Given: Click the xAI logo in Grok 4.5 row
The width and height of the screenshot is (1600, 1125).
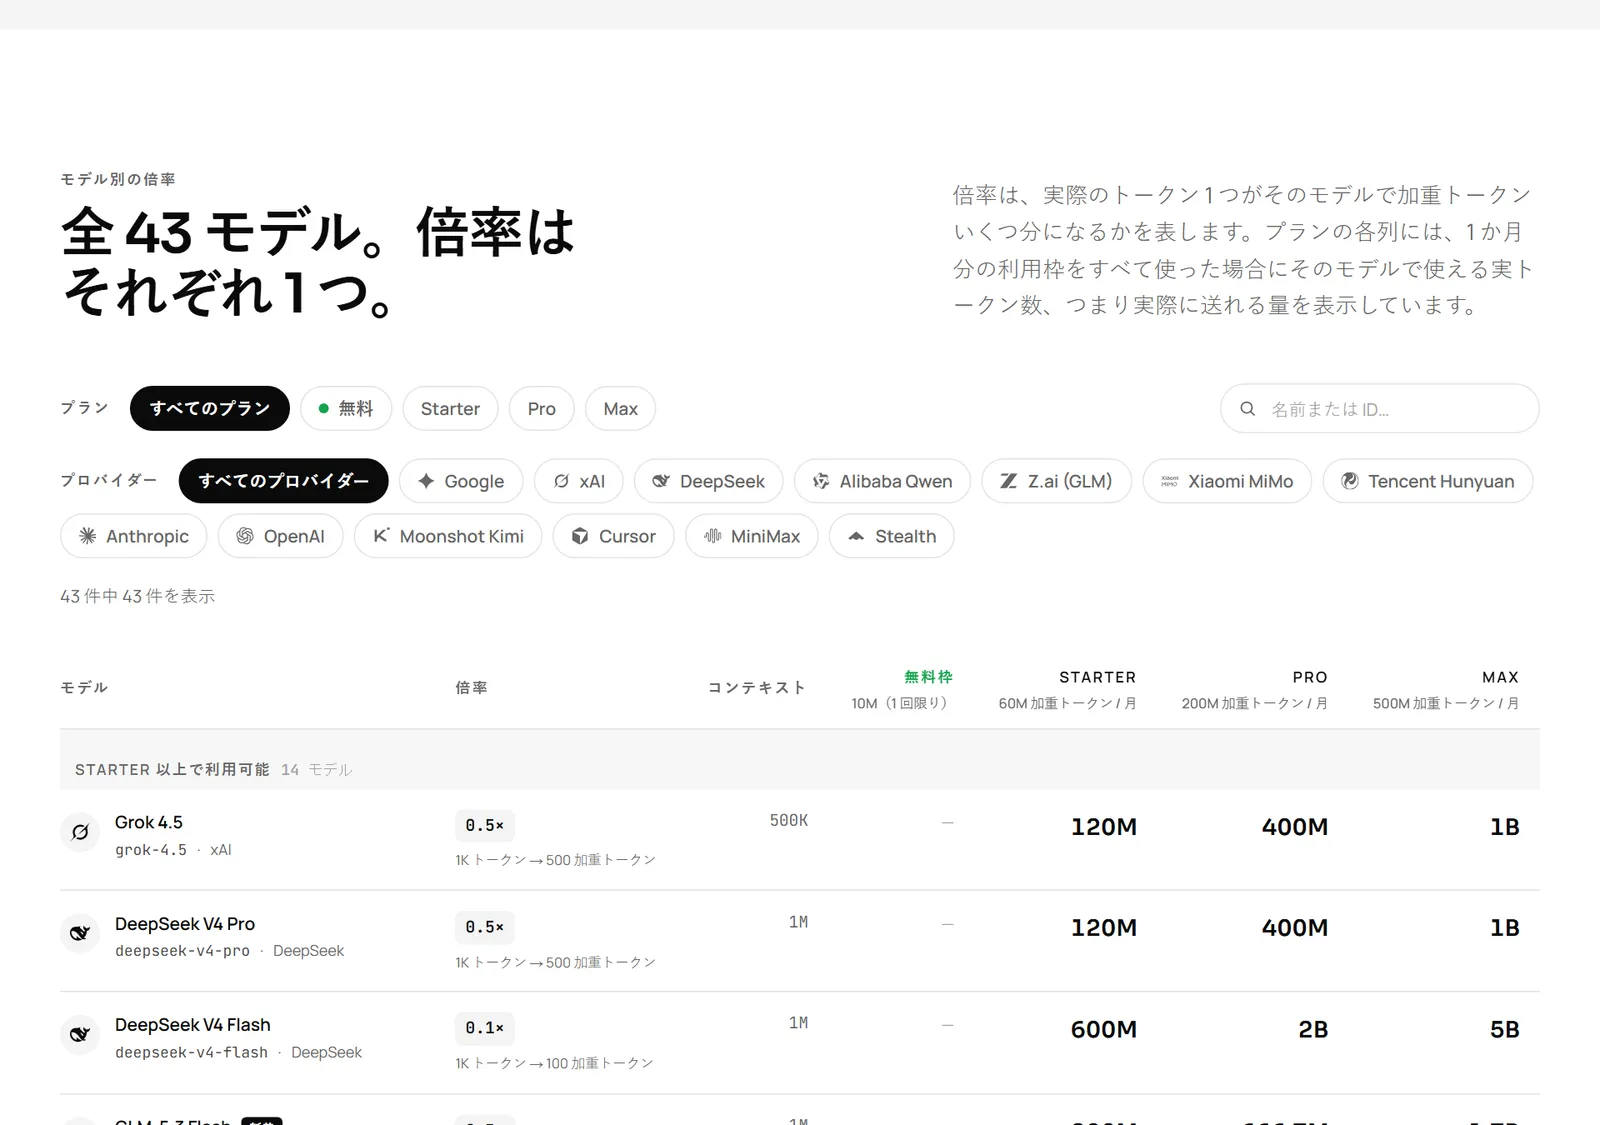Looking at the screenshot, I should point(80,832).
